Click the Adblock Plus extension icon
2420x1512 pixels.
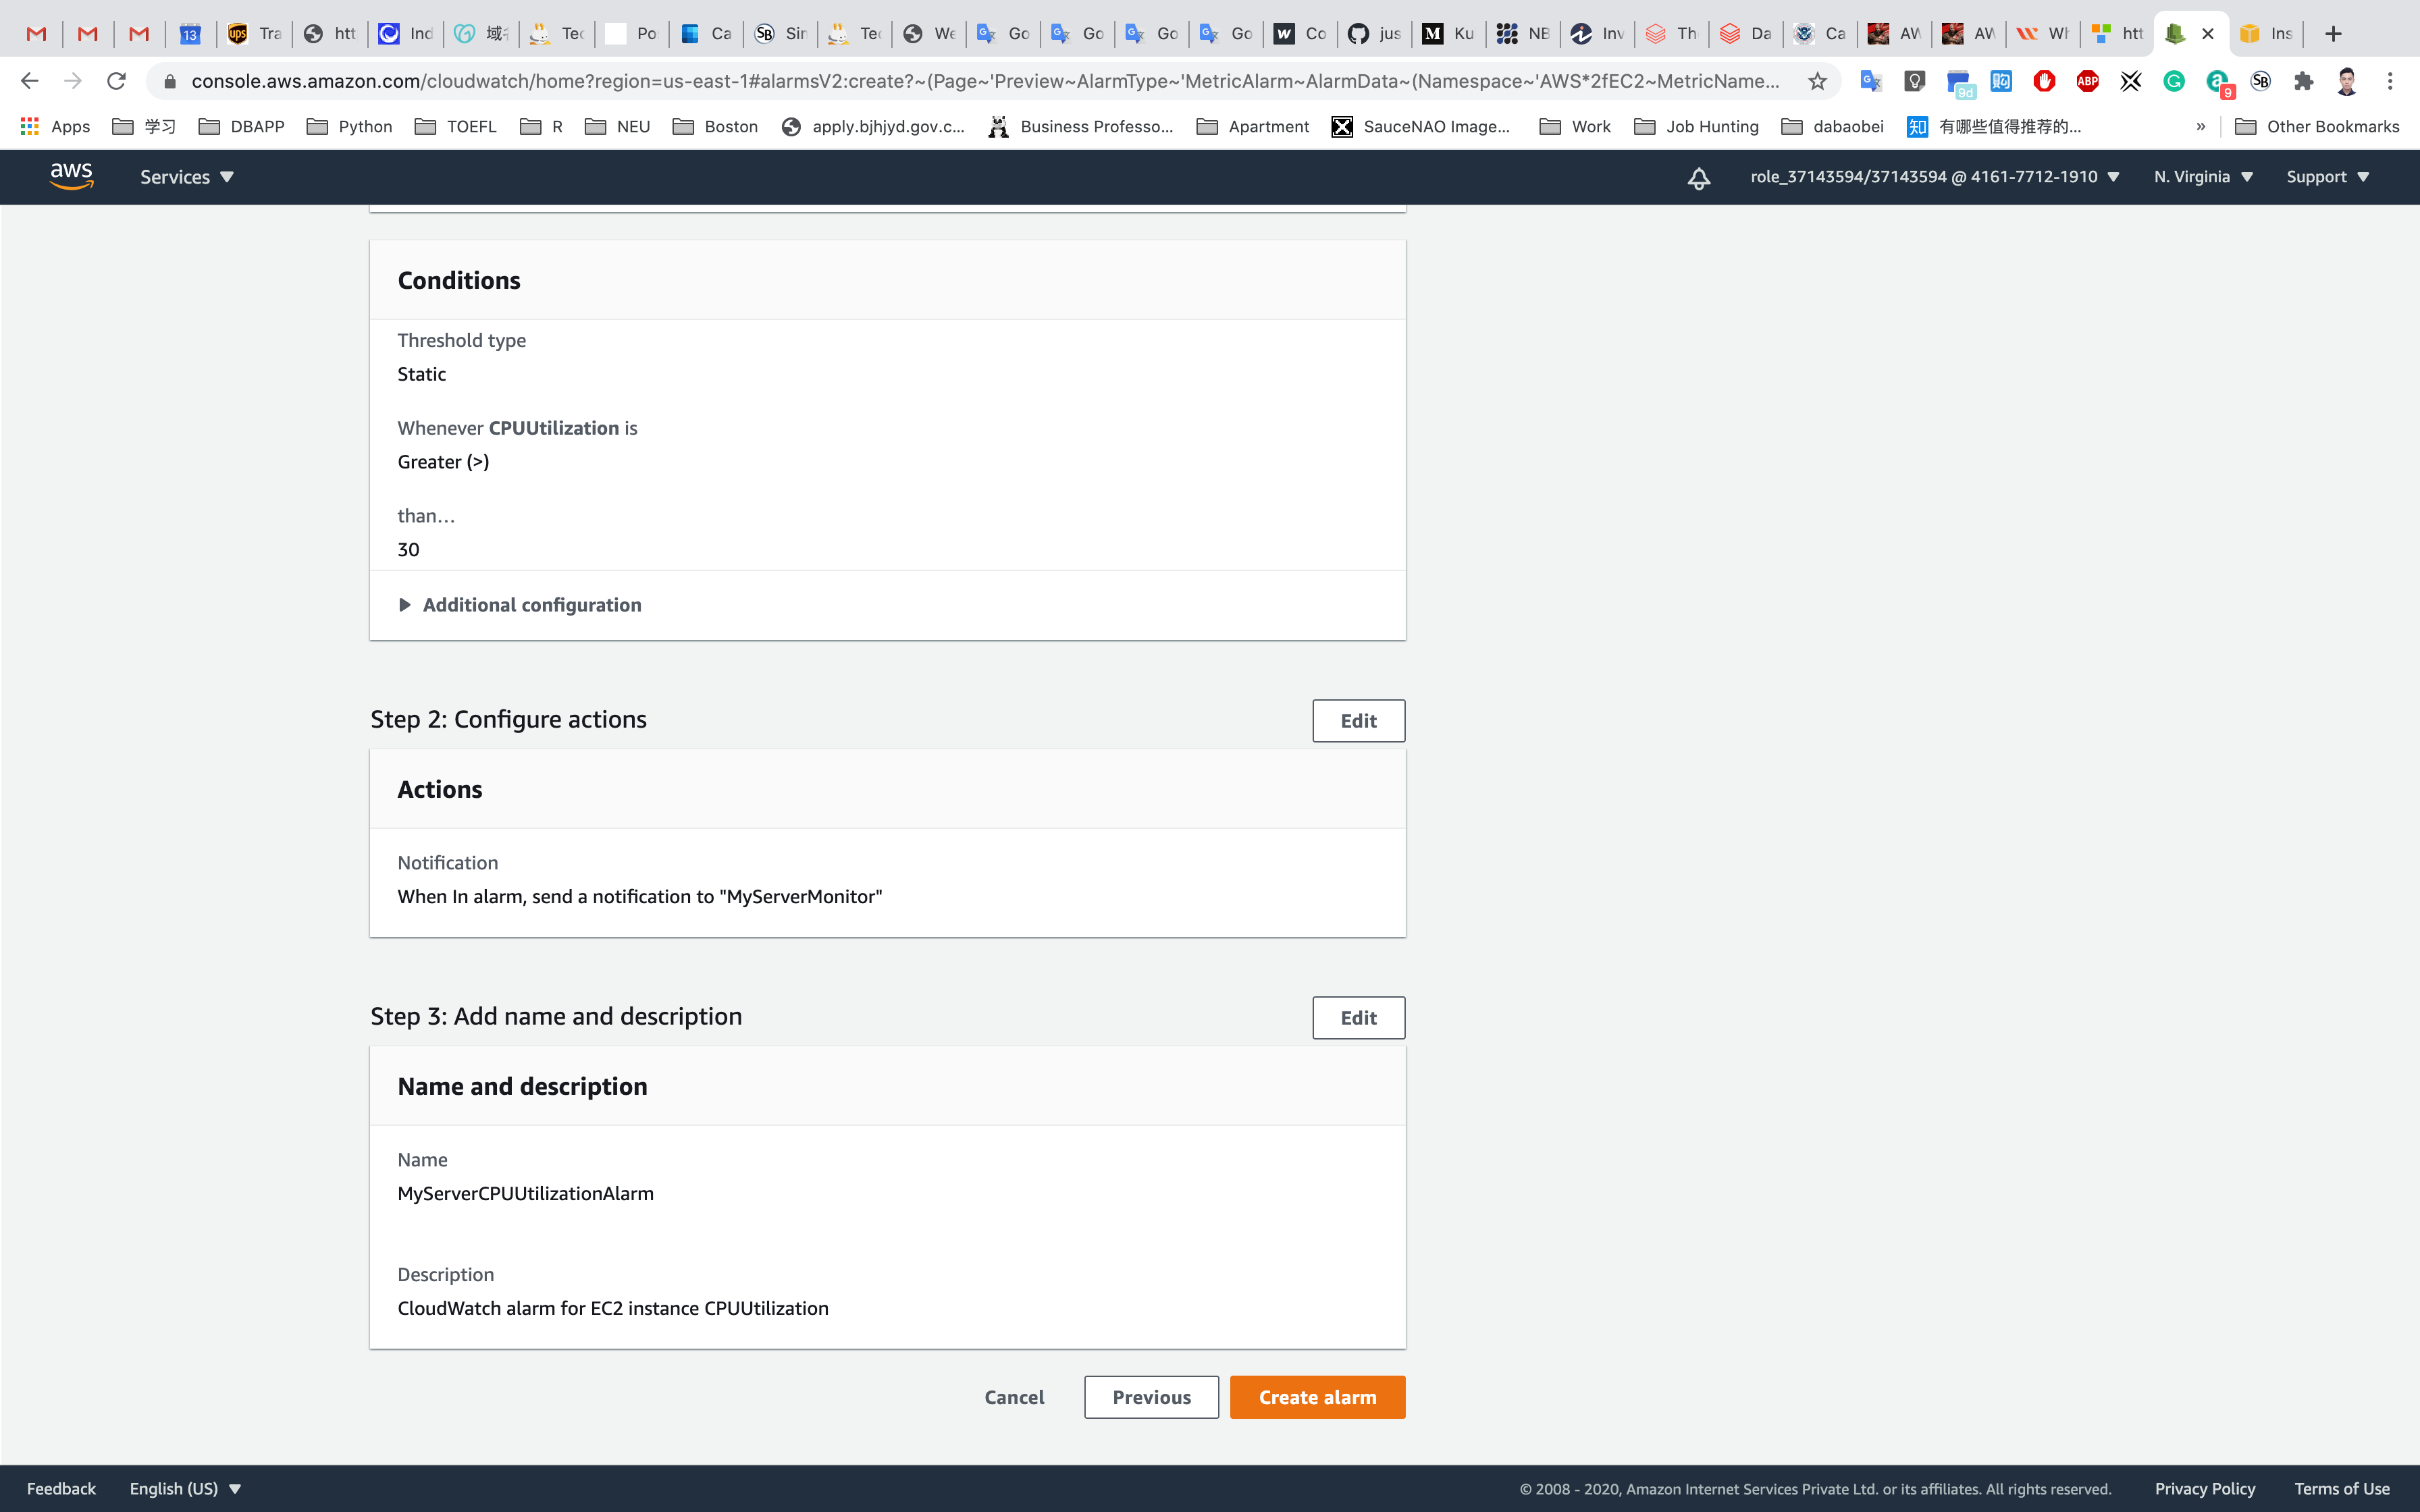click(2087, 81)
